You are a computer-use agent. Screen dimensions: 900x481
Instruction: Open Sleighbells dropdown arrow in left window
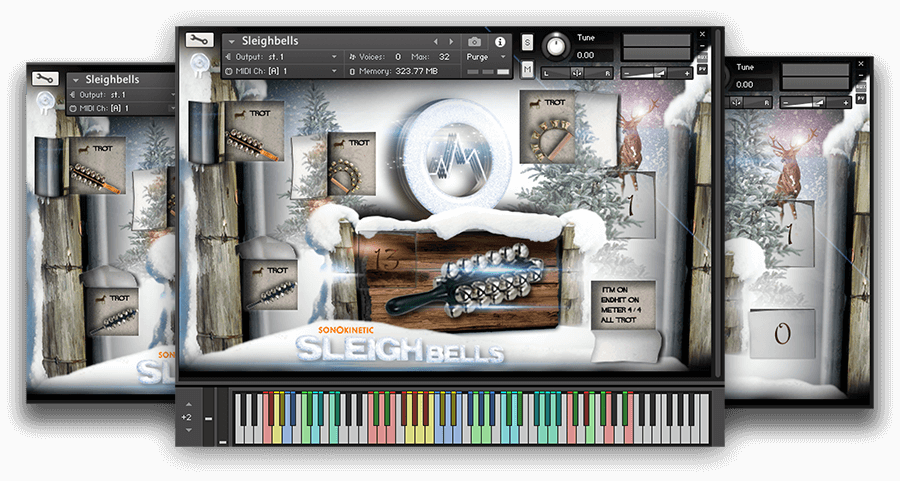coord(75,80)
